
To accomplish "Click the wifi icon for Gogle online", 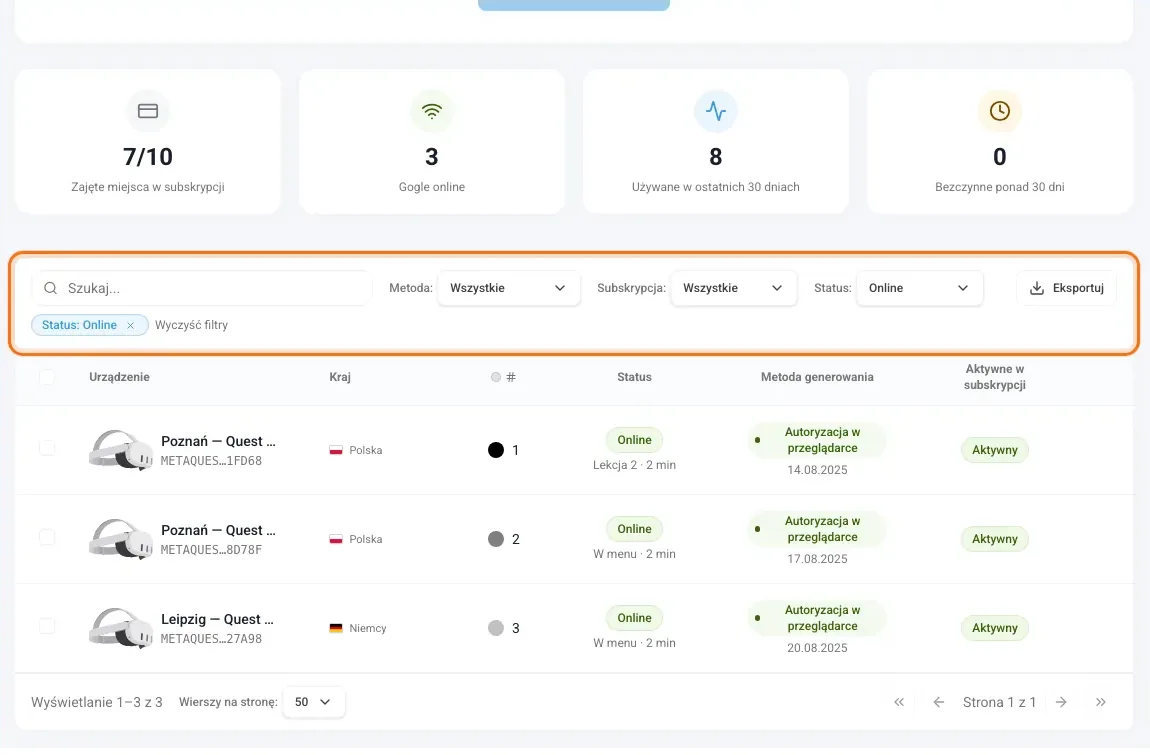I will (x=432, y=112).
